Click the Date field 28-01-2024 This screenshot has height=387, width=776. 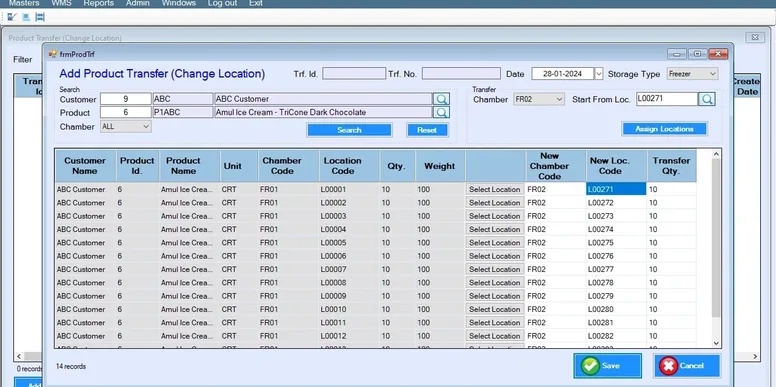(563, 74)
